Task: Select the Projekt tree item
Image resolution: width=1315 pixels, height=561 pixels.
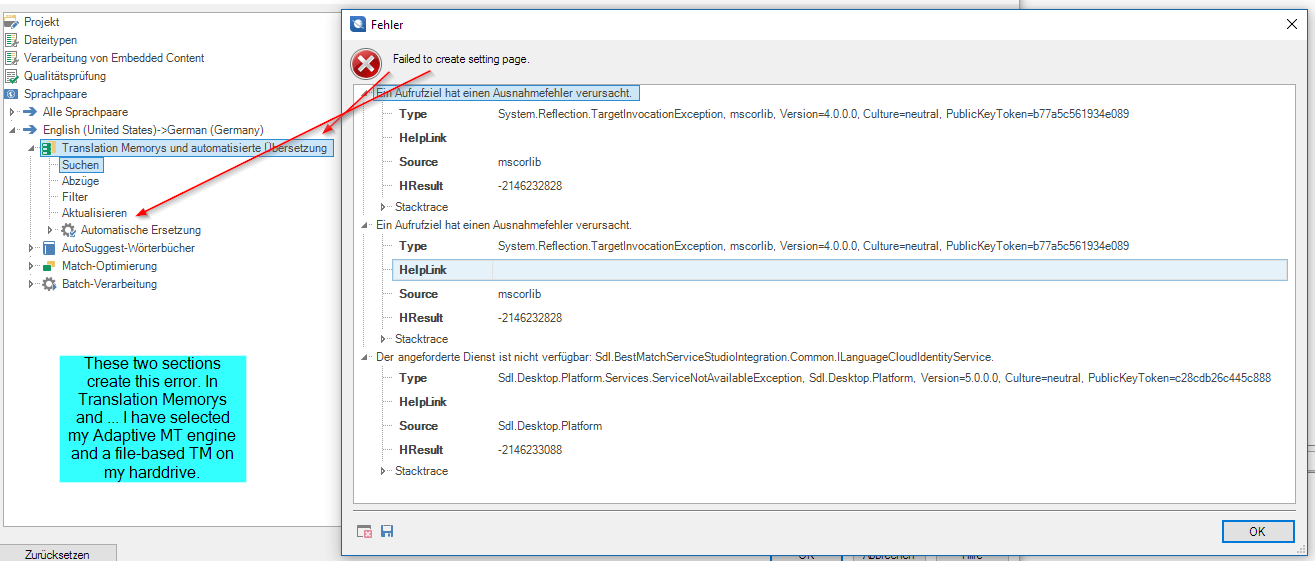Action: (x=42, y=22)
